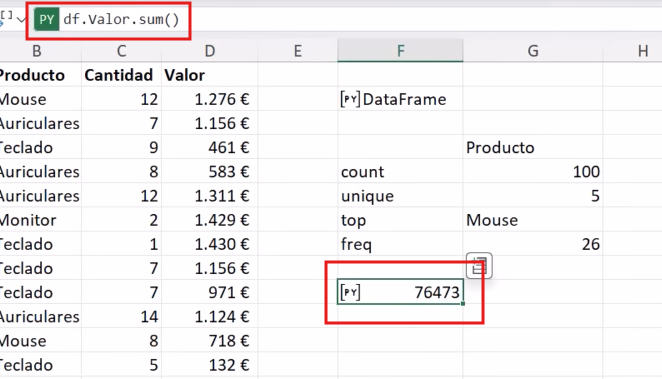Select column D header

click(210, 51)
